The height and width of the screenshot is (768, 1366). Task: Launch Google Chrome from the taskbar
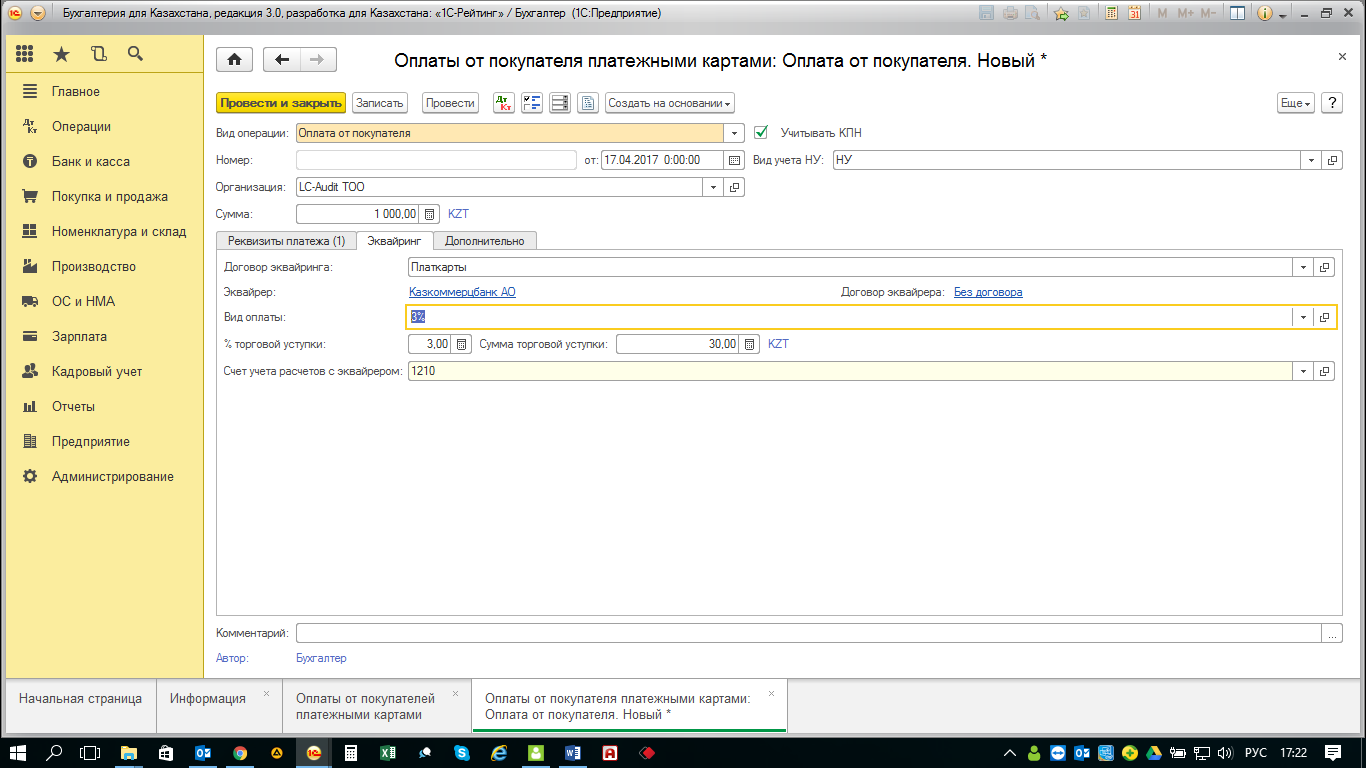coord(240,753)
